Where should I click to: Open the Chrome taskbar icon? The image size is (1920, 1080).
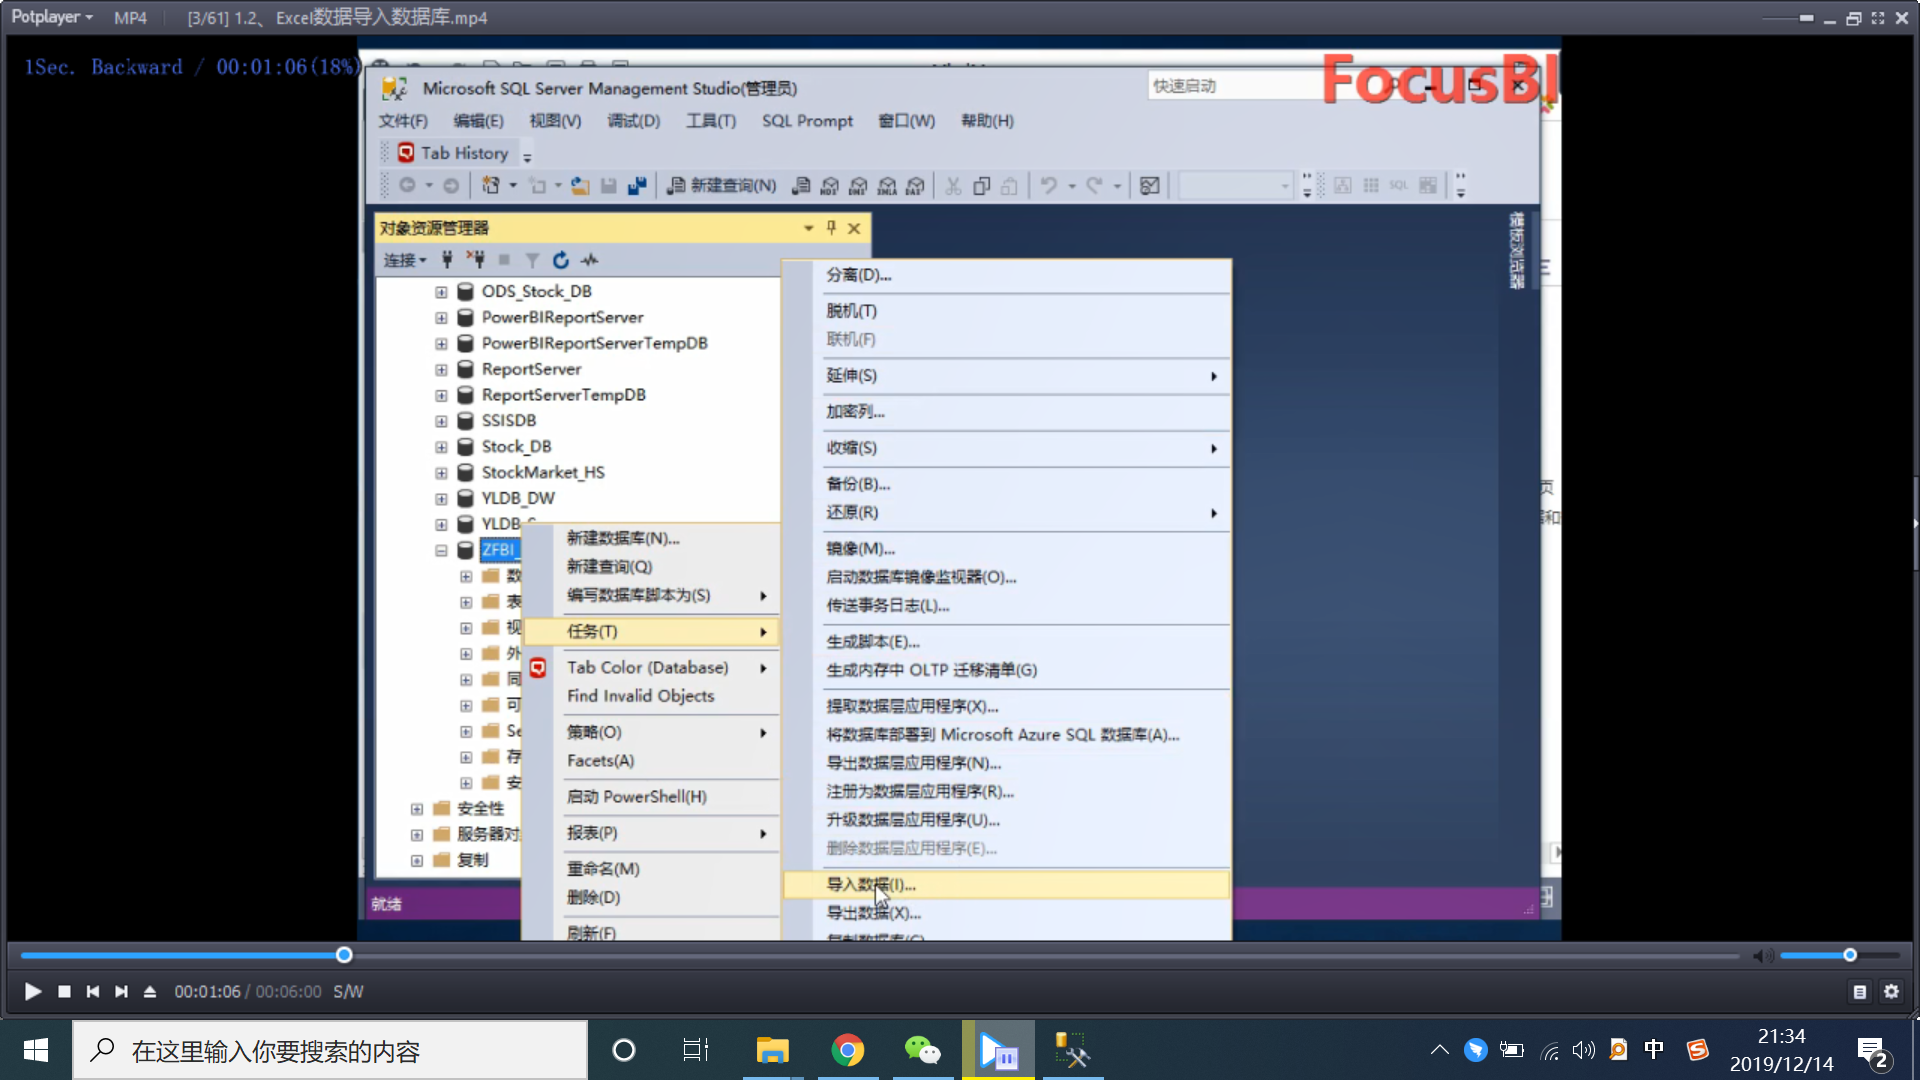tap(847, 1050)
